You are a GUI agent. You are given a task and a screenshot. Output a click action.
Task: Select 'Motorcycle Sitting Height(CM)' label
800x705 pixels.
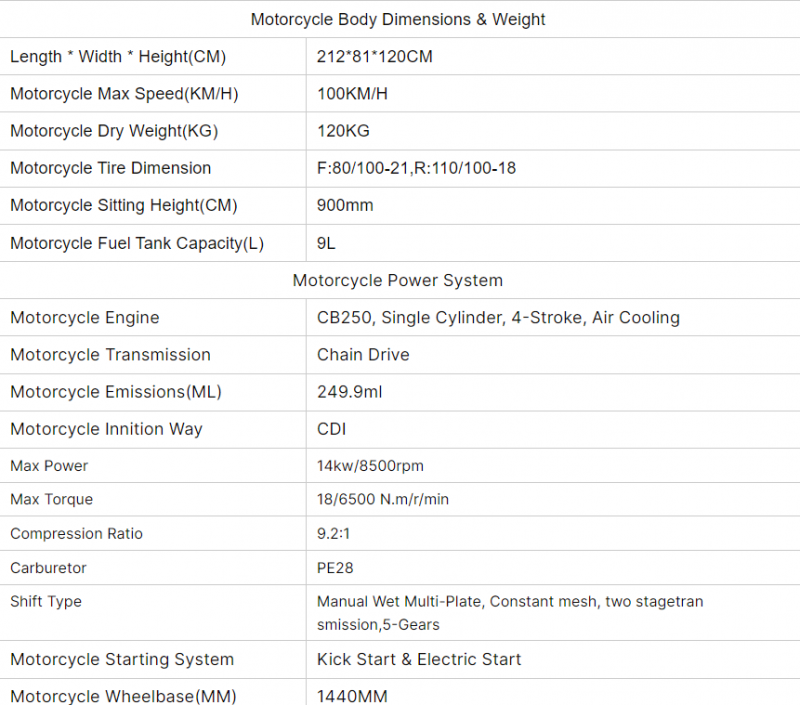(123, 206)
